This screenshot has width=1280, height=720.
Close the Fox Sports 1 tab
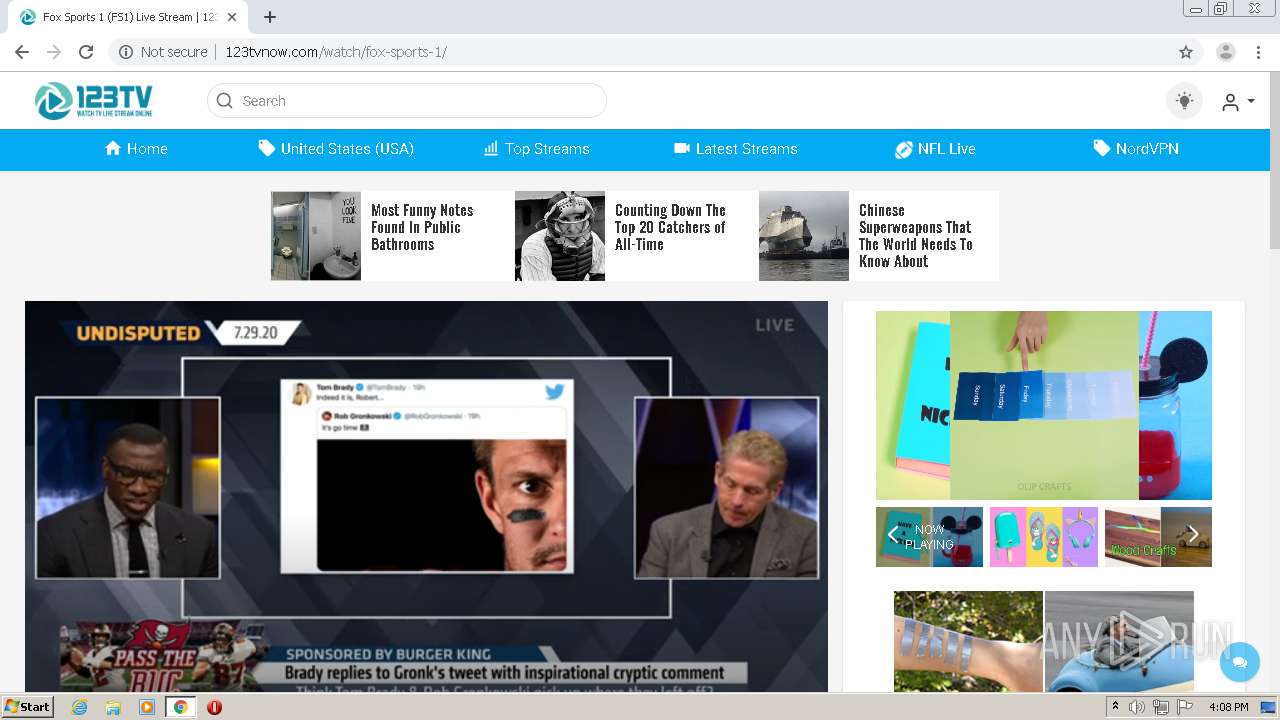[x=233, y=17]
